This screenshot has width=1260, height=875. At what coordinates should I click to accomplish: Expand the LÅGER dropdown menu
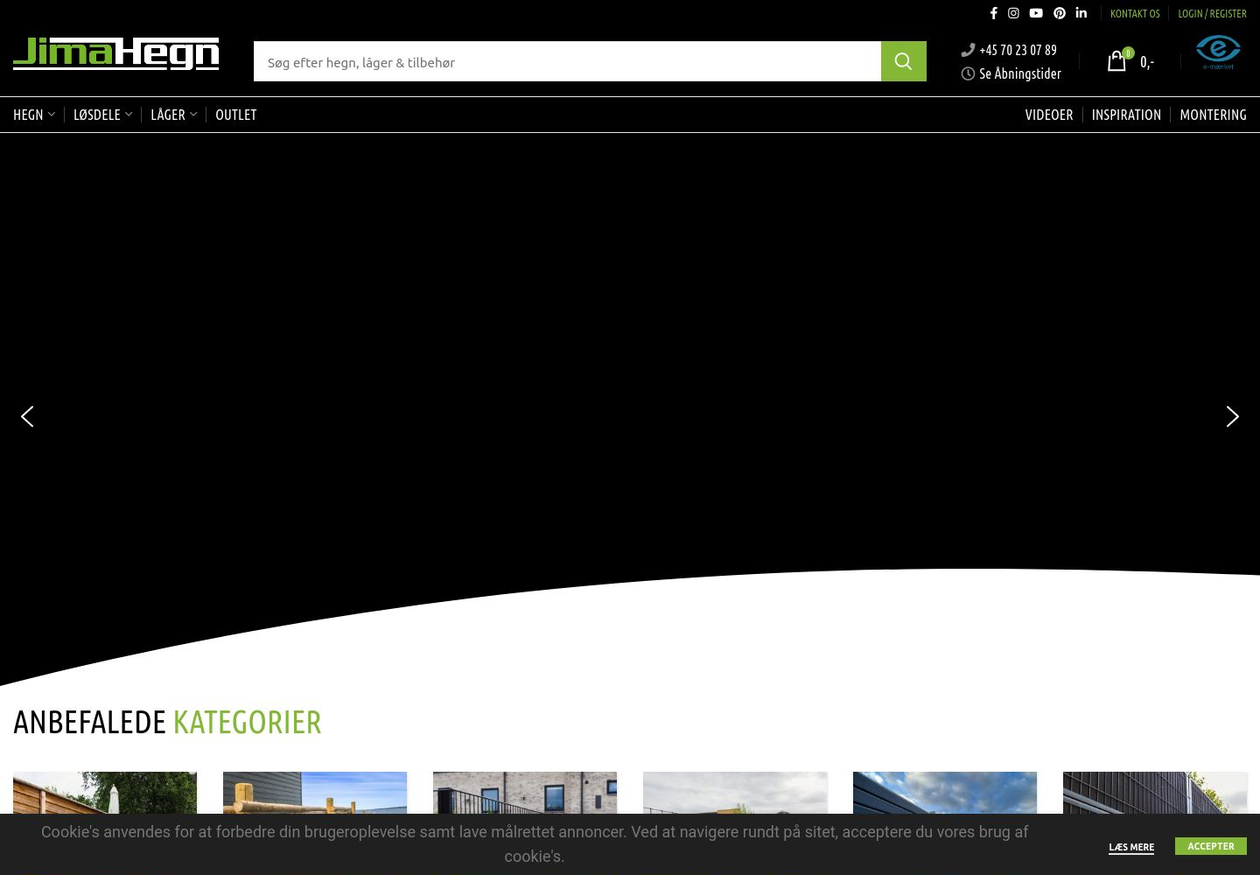click(x=173, y=115)
